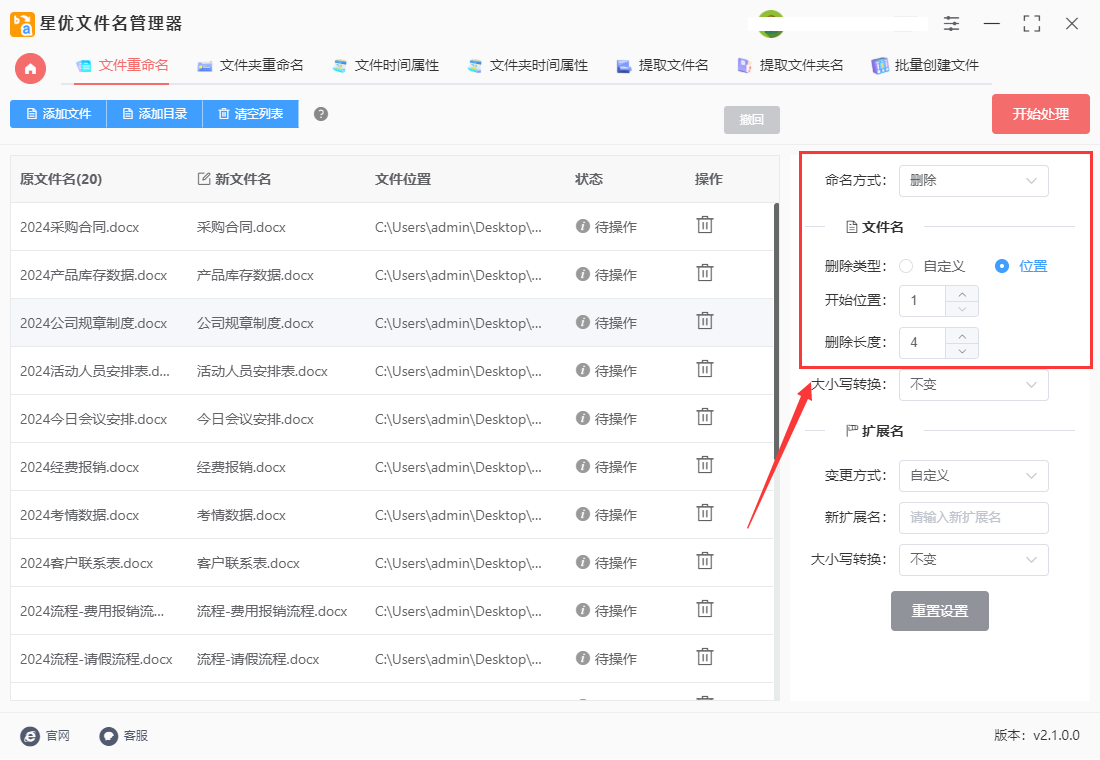Expand file name 大小写转换 dropdown
Image resolution: width=1100 pixels, height=760 pixels.
pyautogui.click(x=973, y=385)
